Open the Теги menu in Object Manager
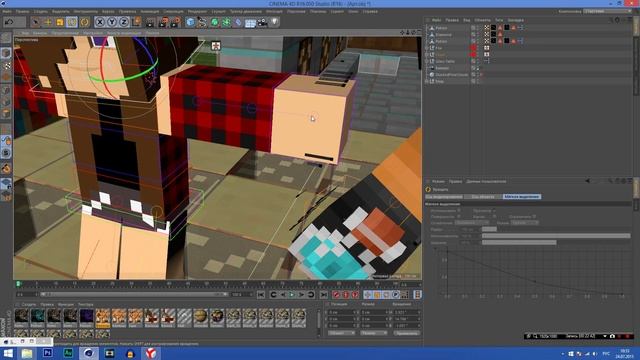Screen dimensions: 640x360 click(499, 20)
